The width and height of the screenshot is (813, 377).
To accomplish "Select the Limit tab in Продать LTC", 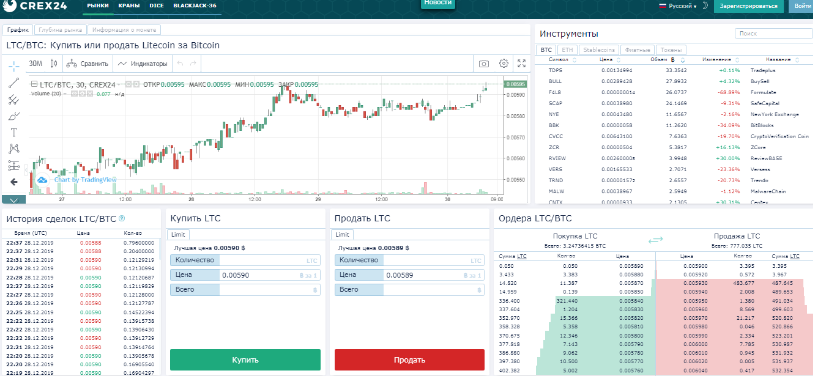I will (342, 235).
